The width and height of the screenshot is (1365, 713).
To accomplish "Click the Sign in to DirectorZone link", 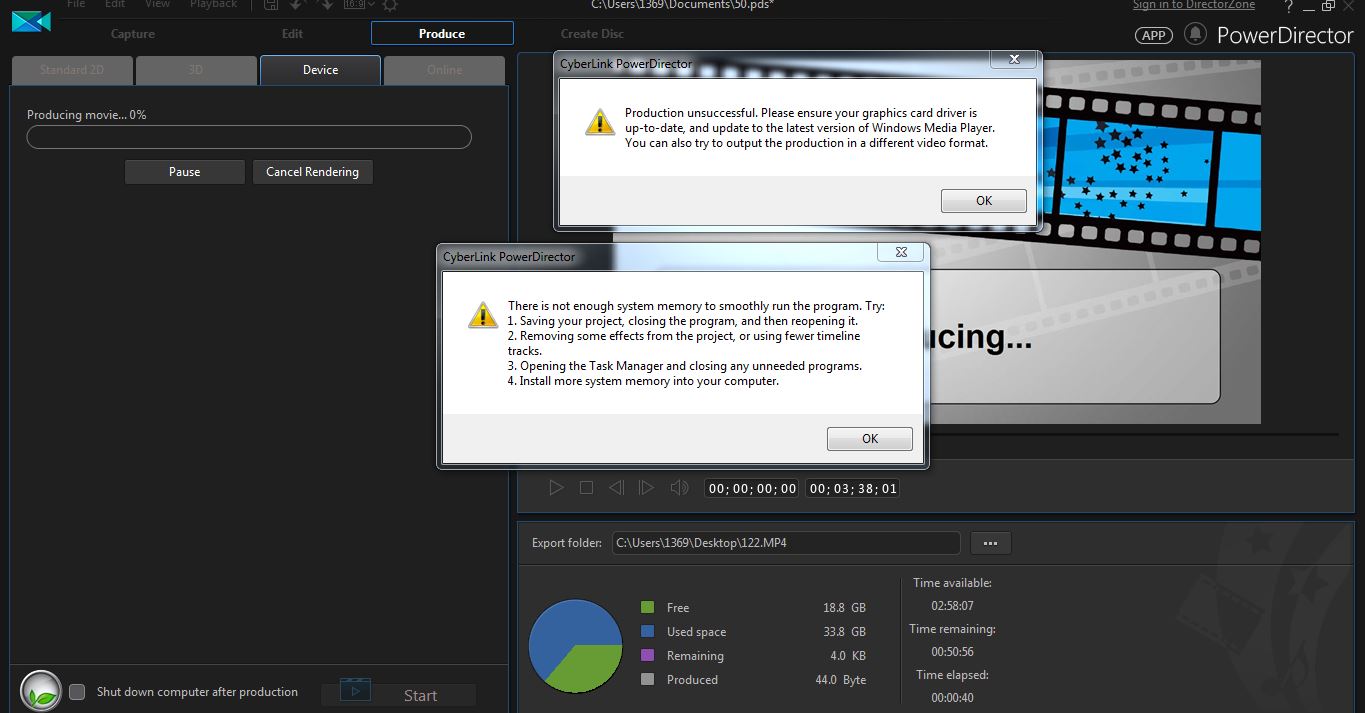I will [1194, 5].
